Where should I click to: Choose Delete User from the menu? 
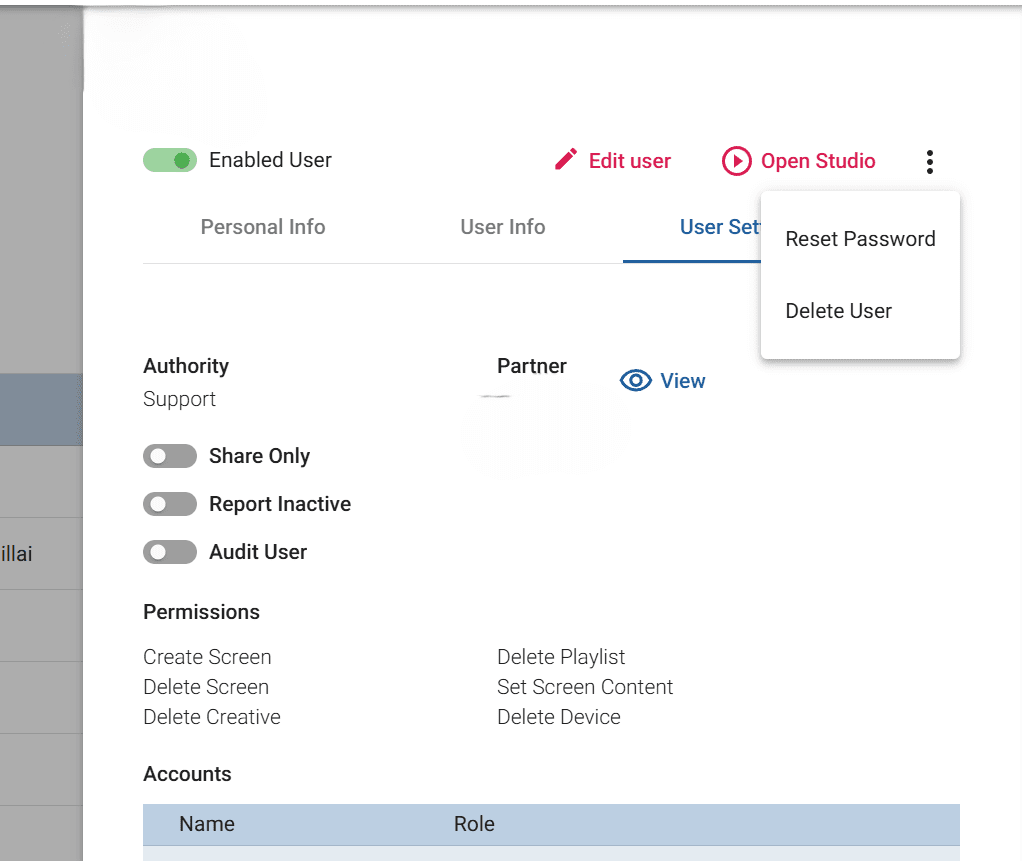pos(838,311)
